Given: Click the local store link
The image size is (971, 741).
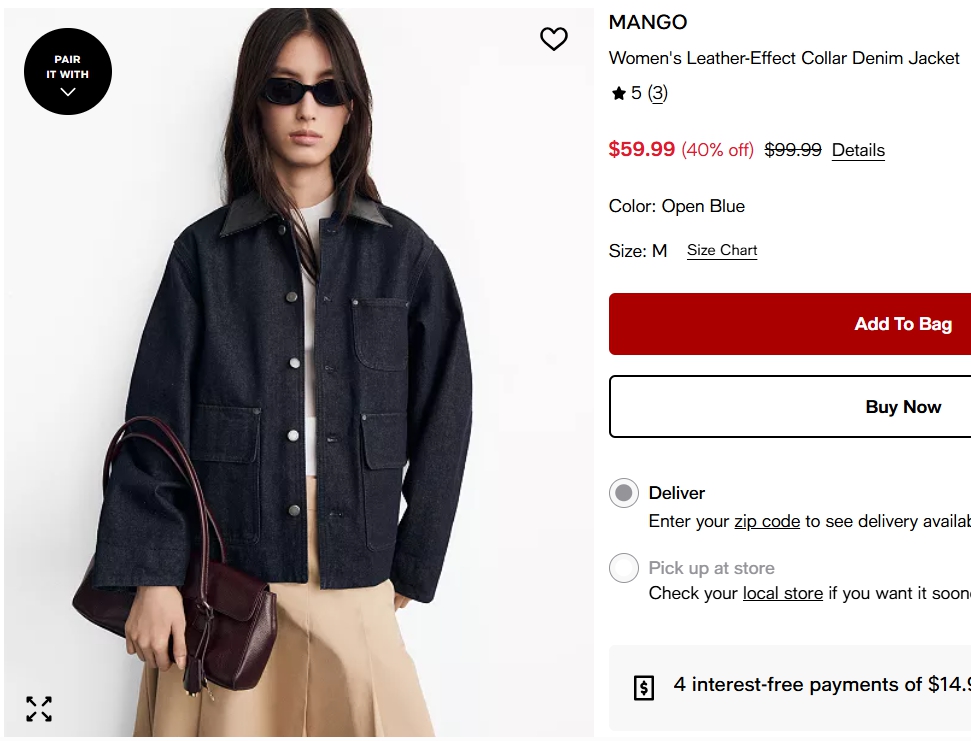Looking at the screenshot, I should 783,593.
